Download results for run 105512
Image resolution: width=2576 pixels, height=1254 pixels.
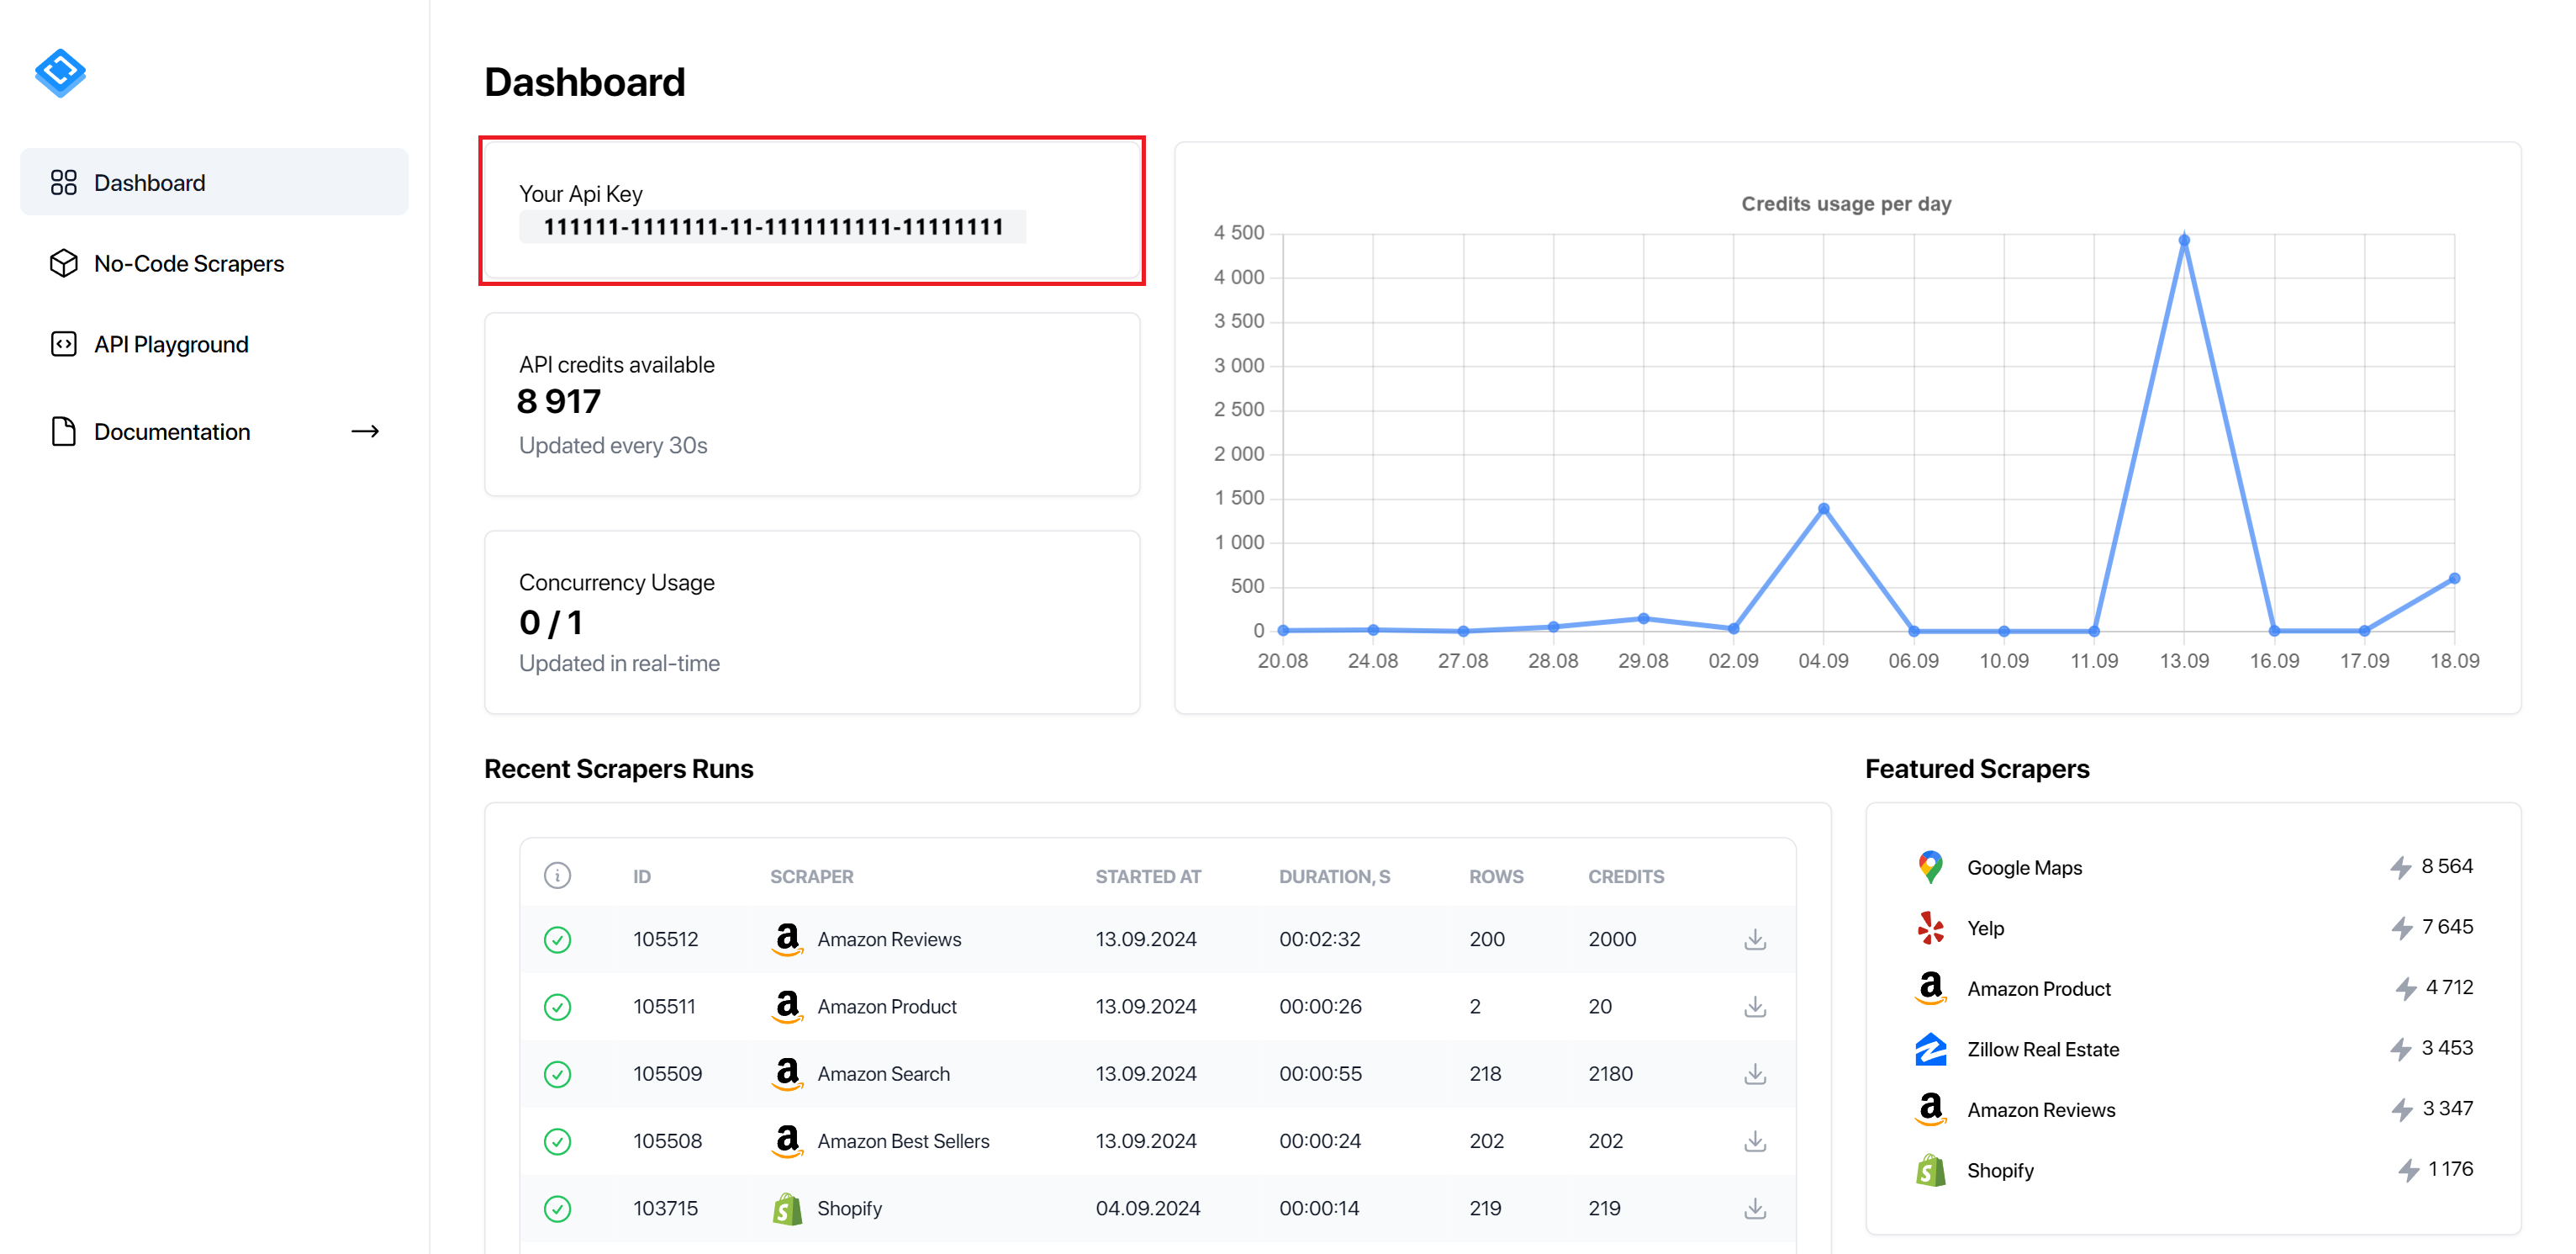pyautogui.click(x=1754, y=939)
